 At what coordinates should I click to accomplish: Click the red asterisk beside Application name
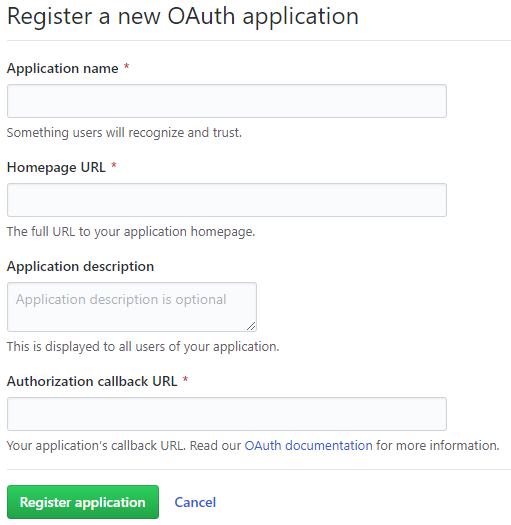click(x=127, y=66)
